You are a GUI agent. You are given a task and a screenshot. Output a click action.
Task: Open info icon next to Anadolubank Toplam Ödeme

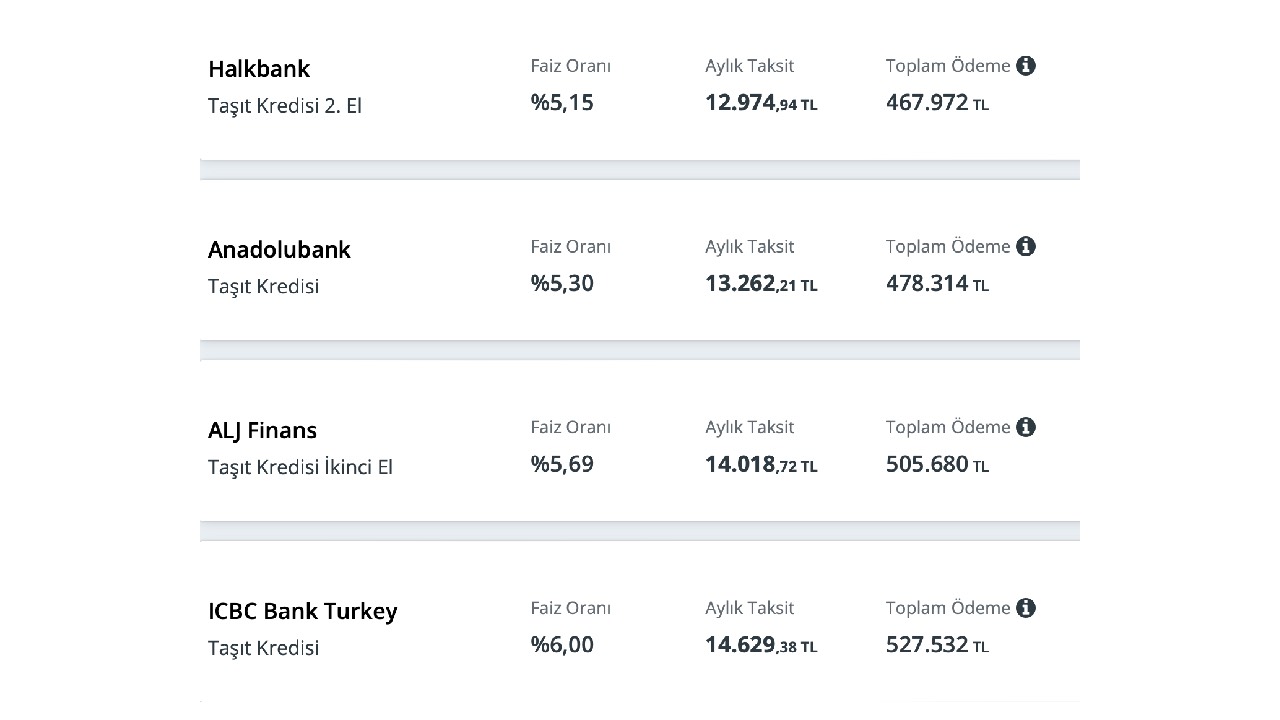point(1026,247)
